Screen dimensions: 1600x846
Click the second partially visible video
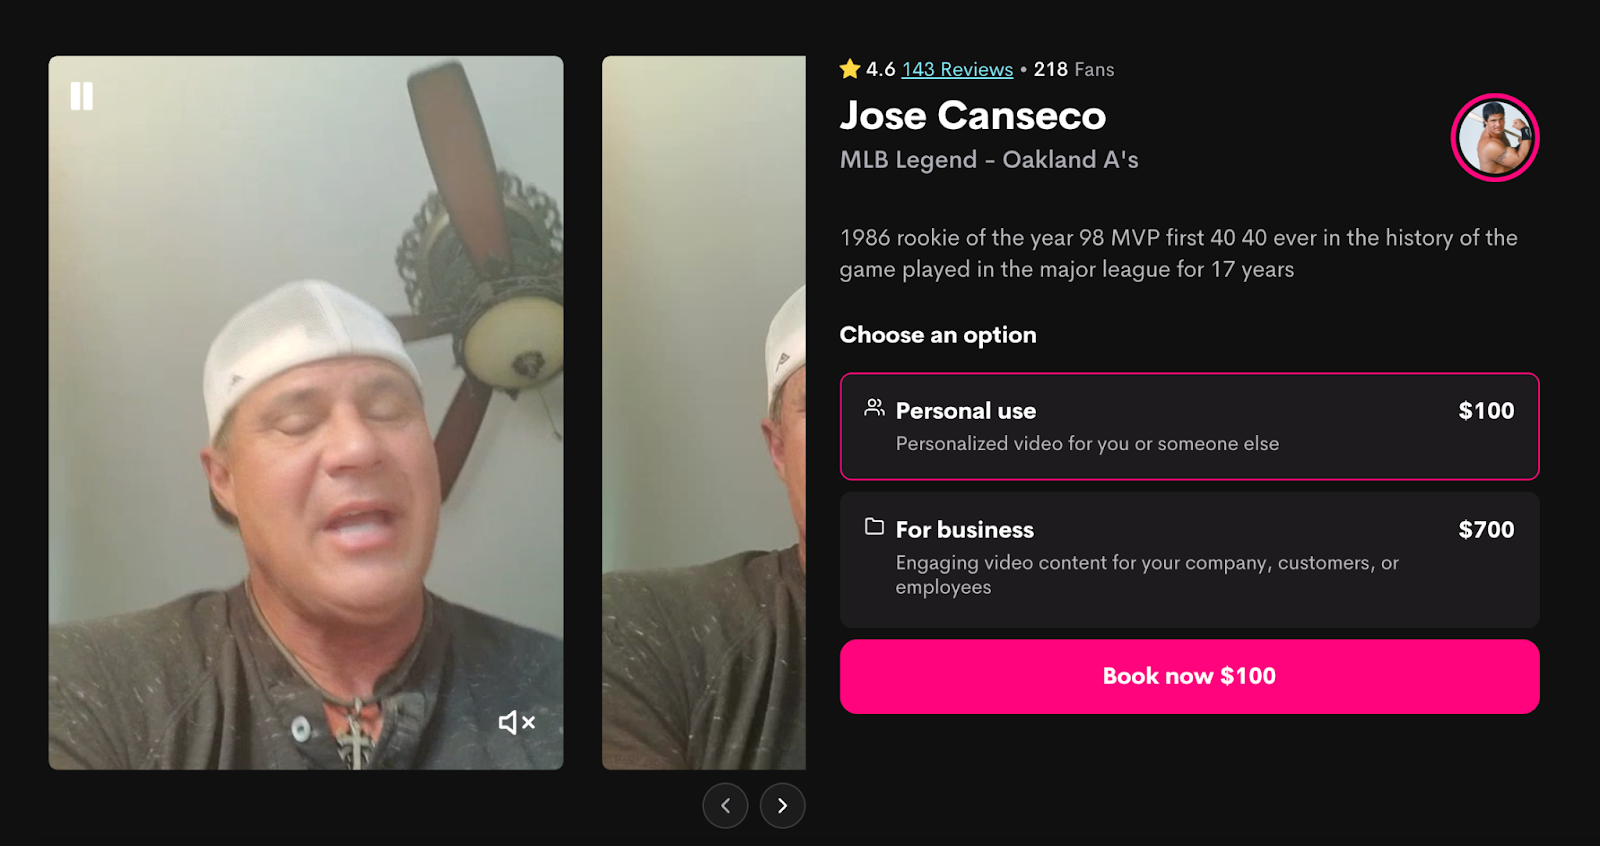click(x=703, y=412)
